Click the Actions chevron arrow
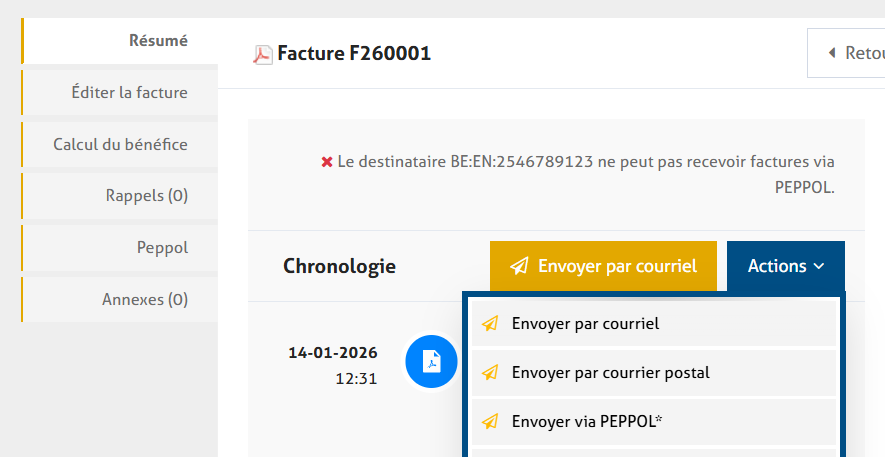 [x=819, y=266]
